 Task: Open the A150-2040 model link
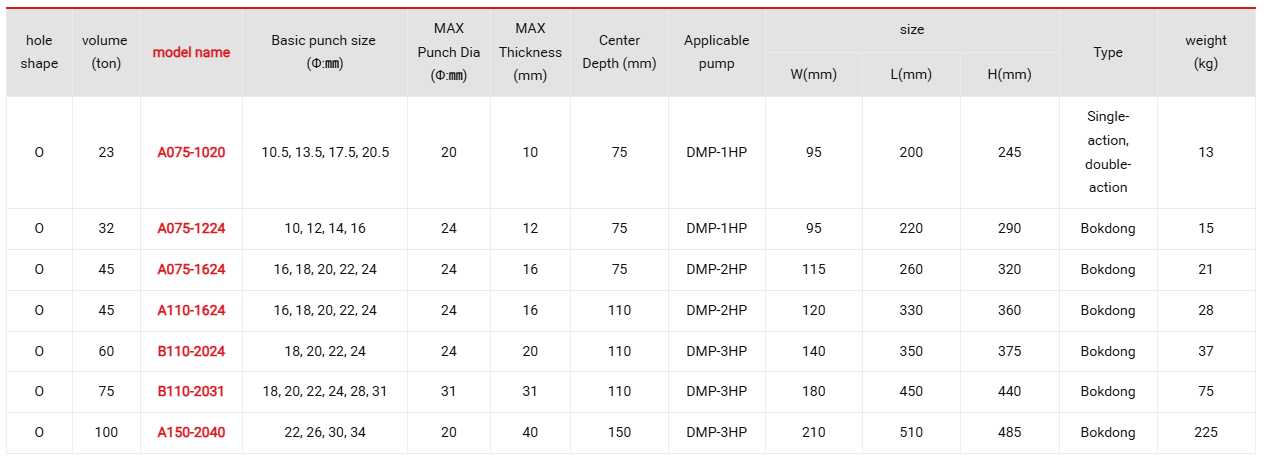point(191,433)
